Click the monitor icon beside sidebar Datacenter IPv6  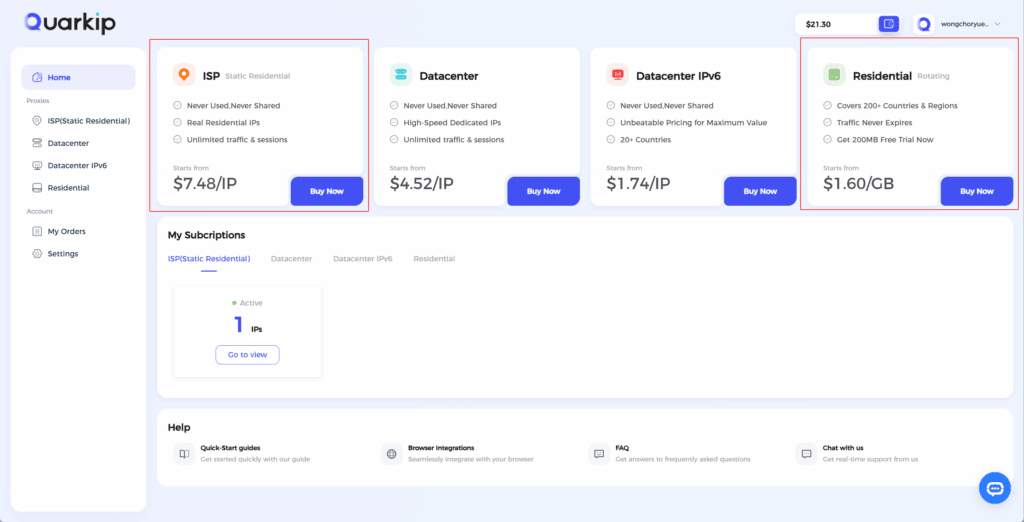coord(37,165)
